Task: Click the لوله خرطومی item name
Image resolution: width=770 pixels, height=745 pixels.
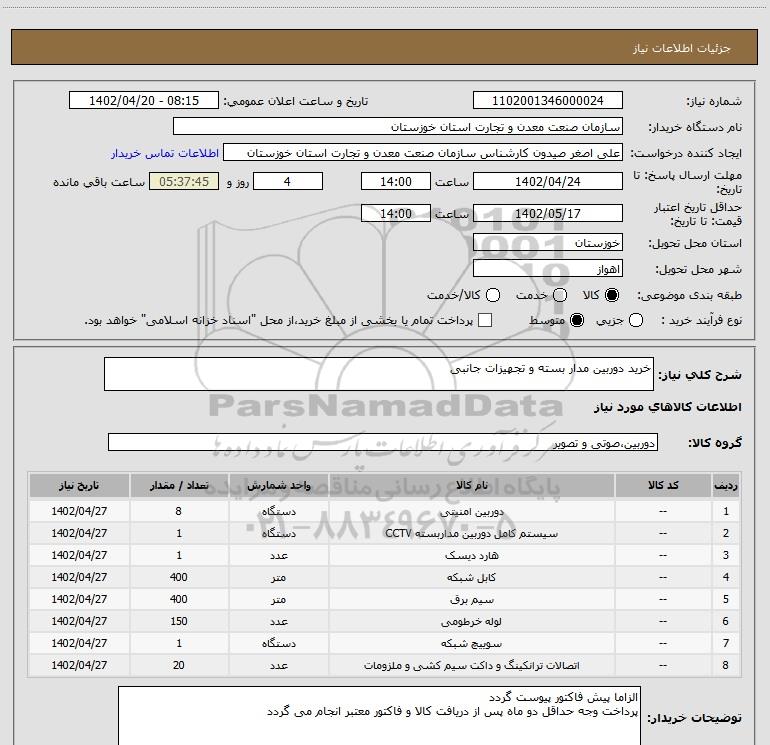Action: pos(471,622)
